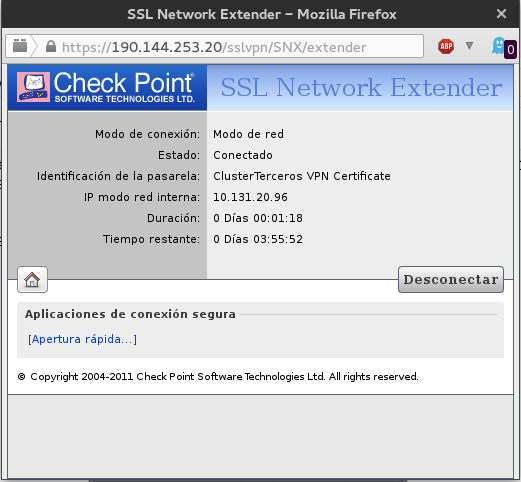Click the Duración label
Viewport: 521px width, 482px height.
pos(173,218)
